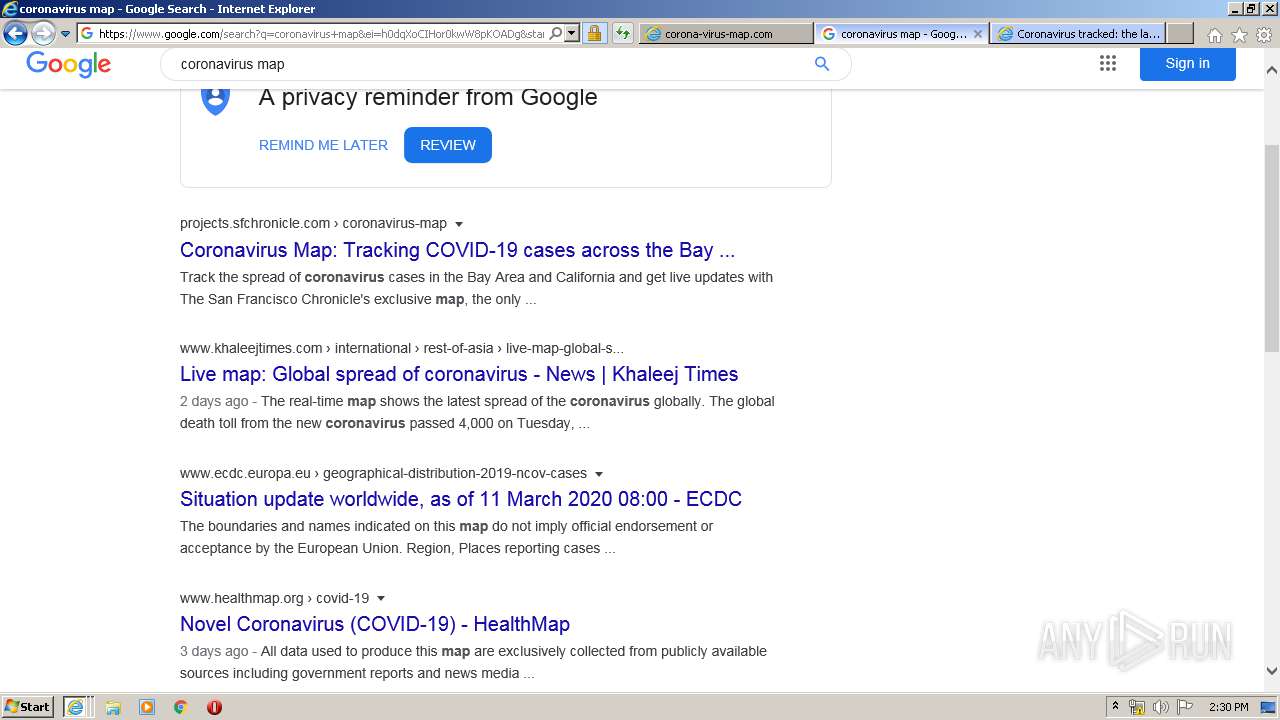Open the Google apps grid icon
The width and height of the screenshot is (1280, 720).
pos(1107,63)
